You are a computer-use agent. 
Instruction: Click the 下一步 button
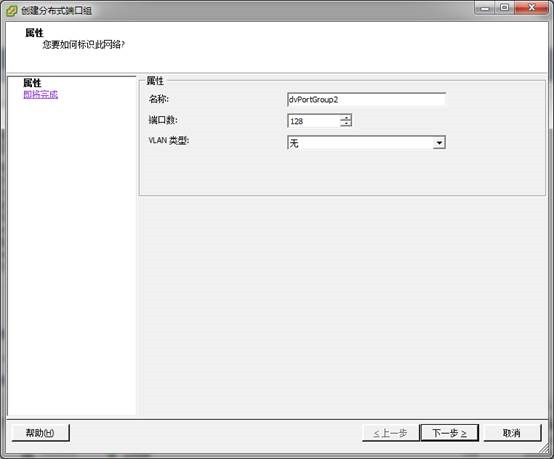click(x=449, y=433)
